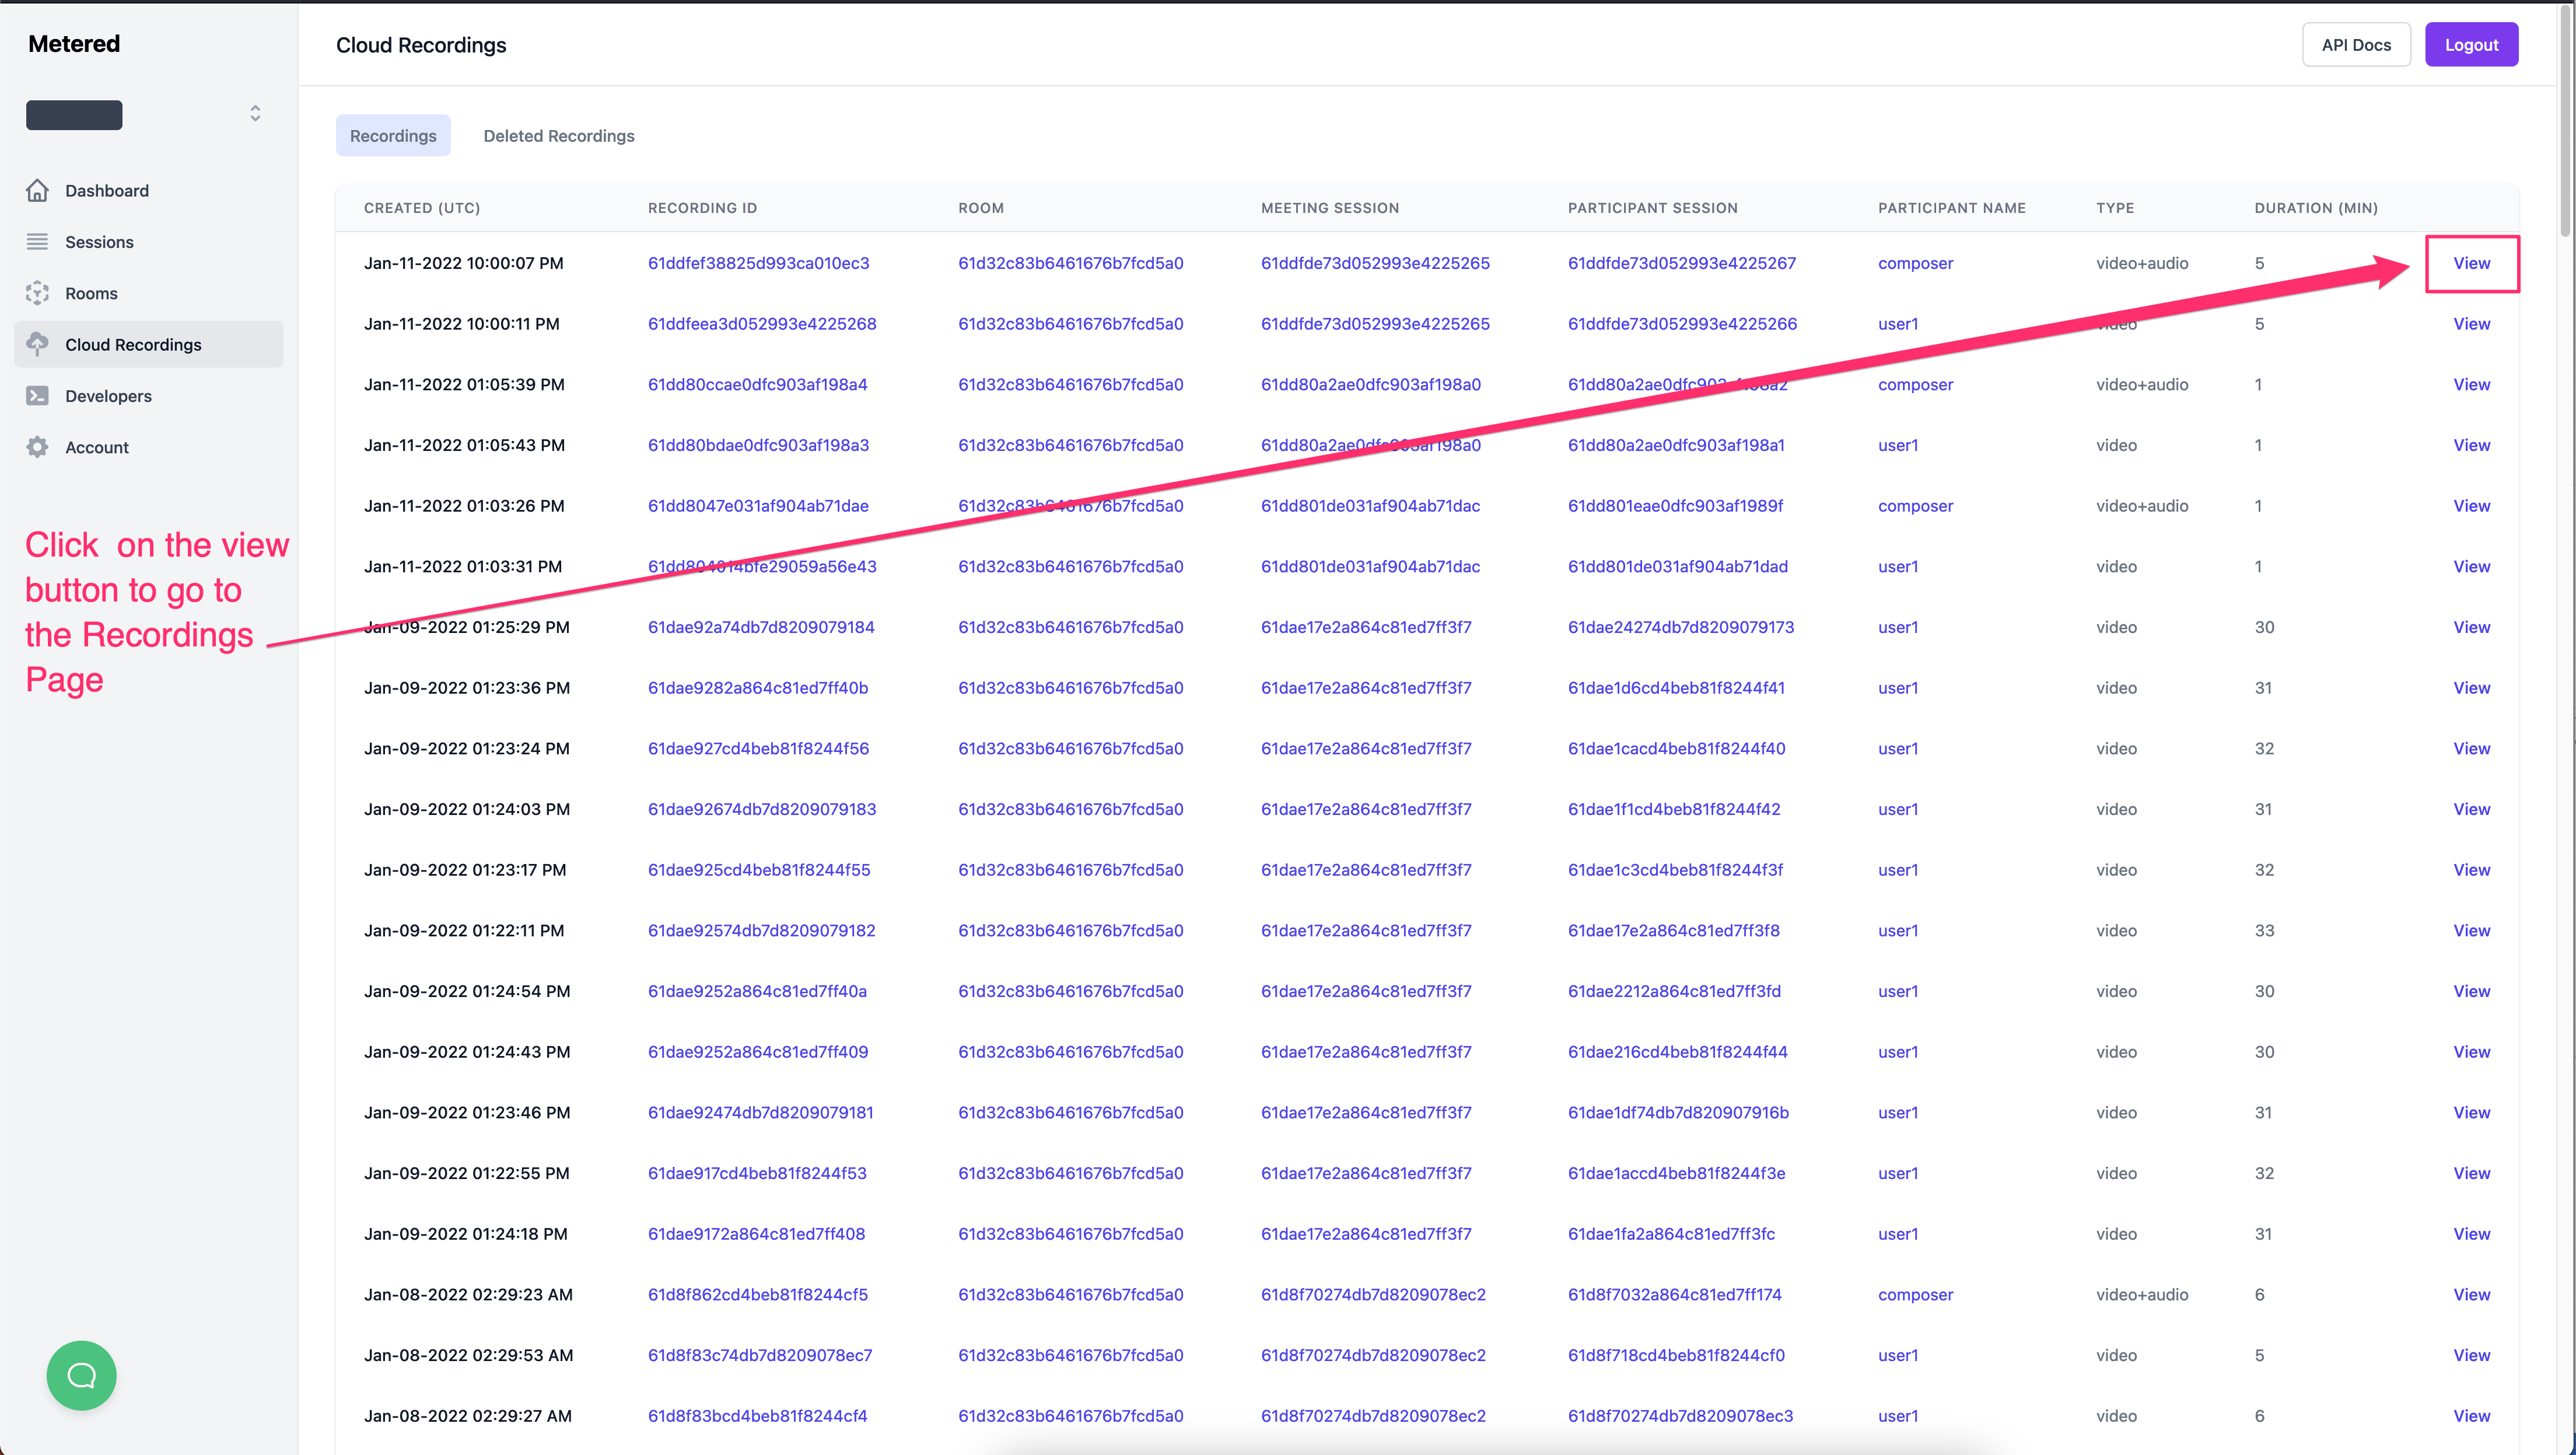
Task: Click the Rooms icon in sidebar
Action: point(37,293)
